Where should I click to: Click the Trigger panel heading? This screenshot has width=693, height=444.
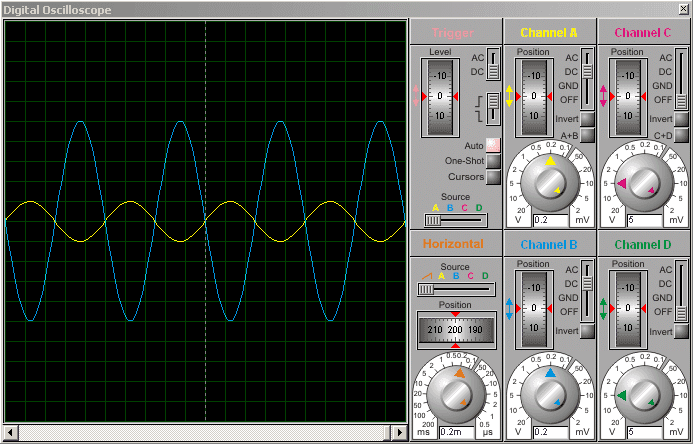pos(453,33)
